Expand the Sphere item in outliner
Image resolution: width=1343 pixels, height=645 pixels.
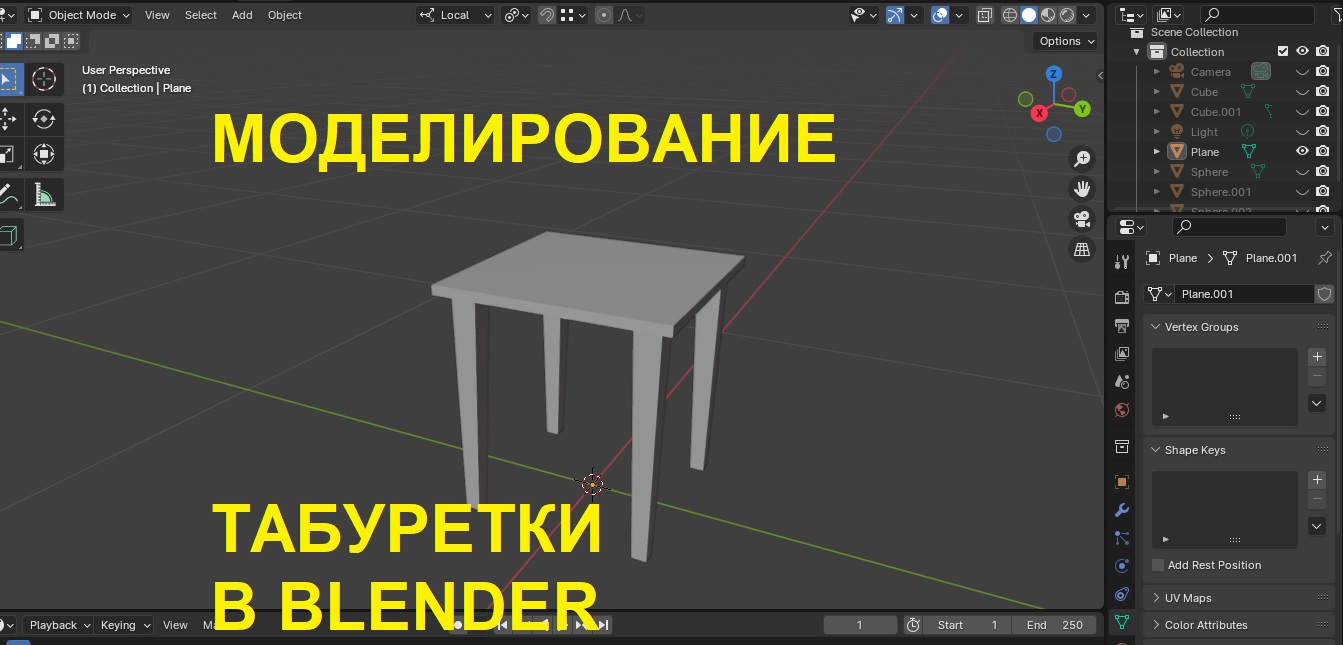click(x=1157, y=172)
